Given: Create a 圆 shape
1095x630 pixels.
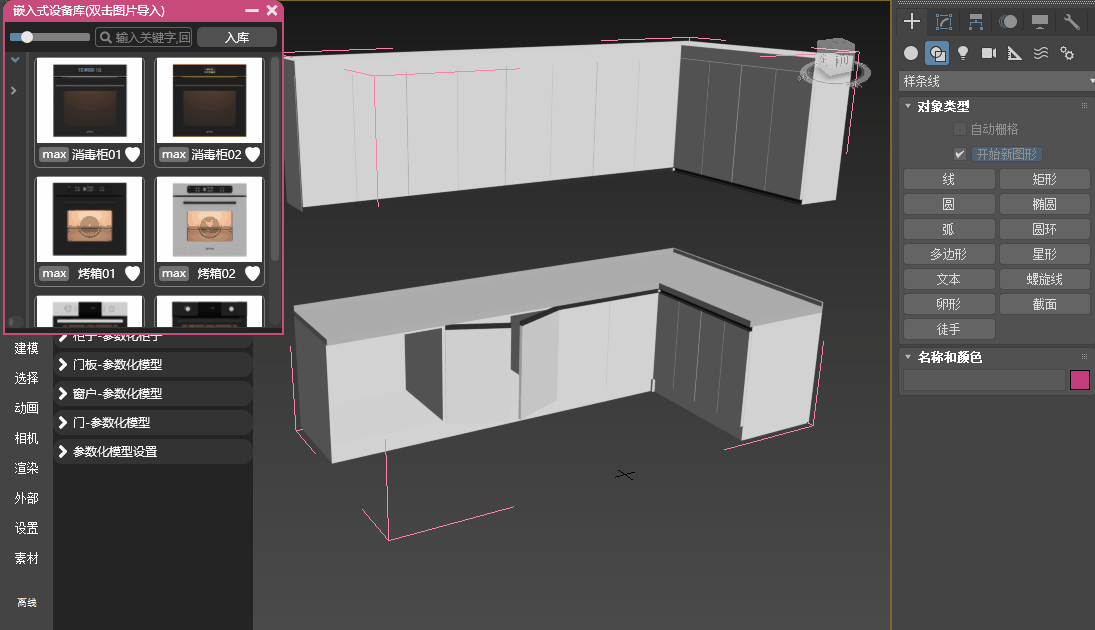Looking at the screenshot, I should [949, 204].
